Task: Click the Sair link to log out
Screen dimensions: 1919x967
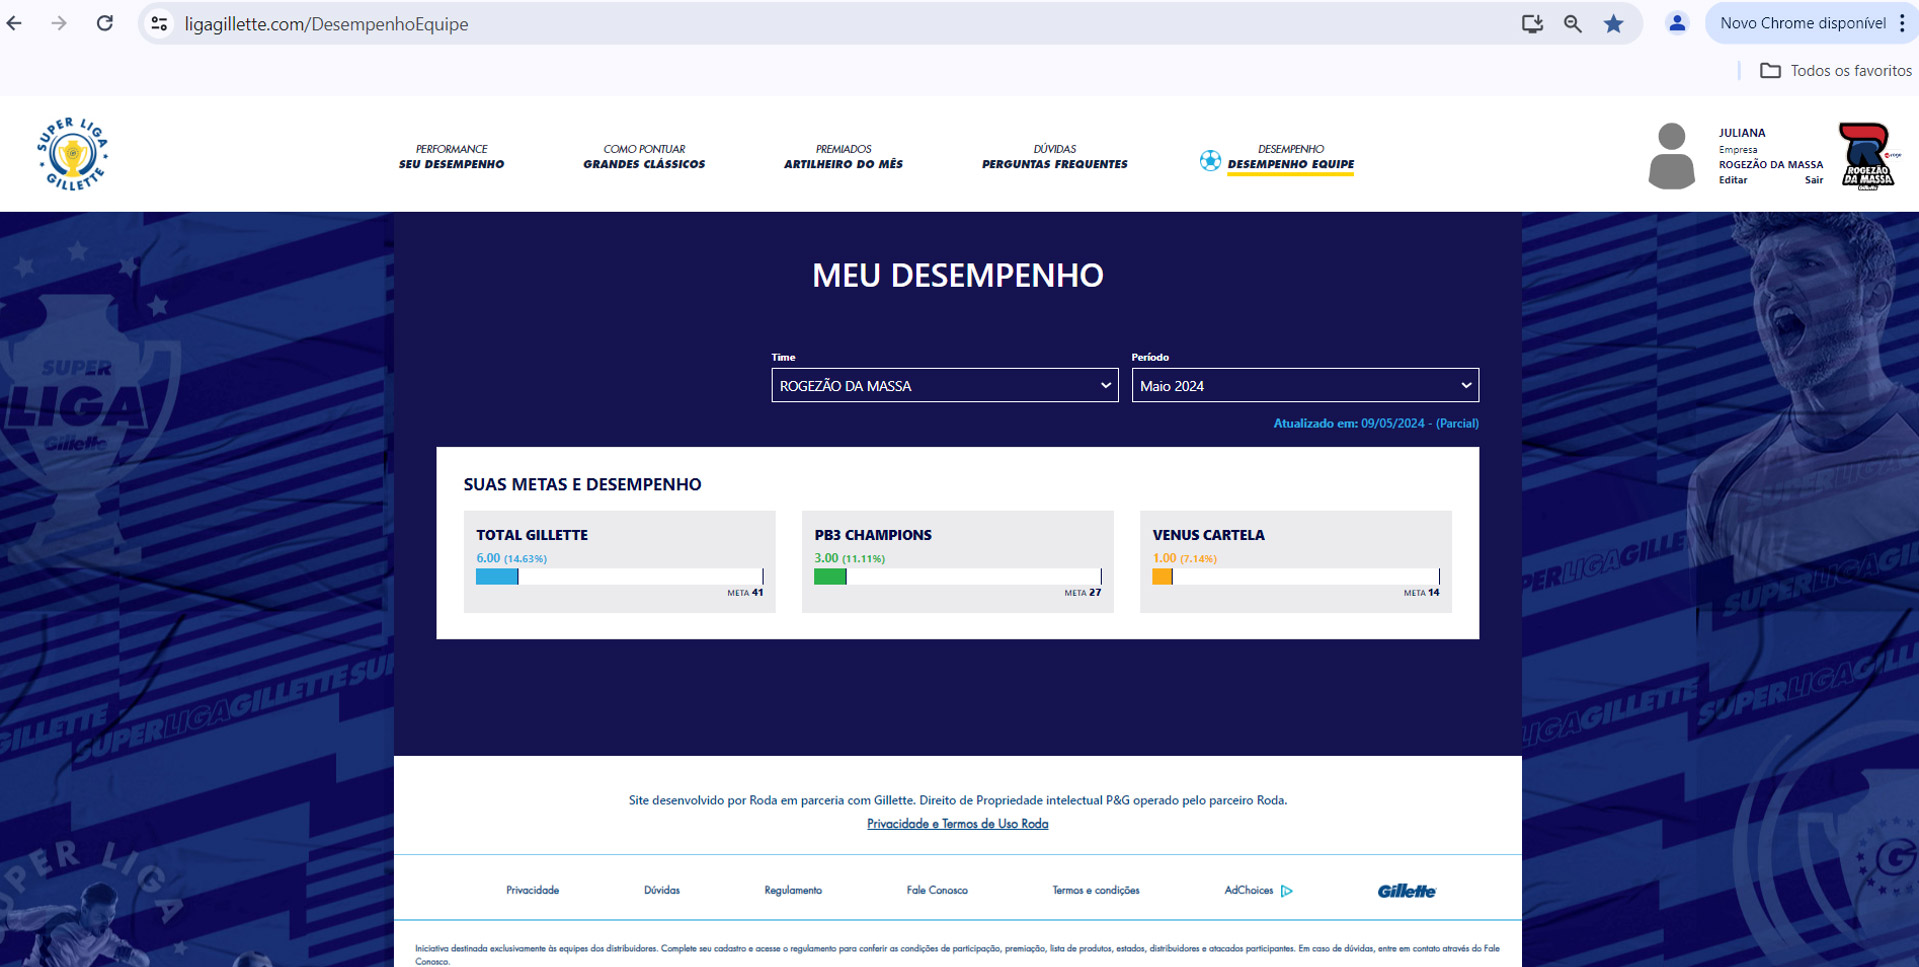Action: pyautogui.click(x=1813, y=181)
